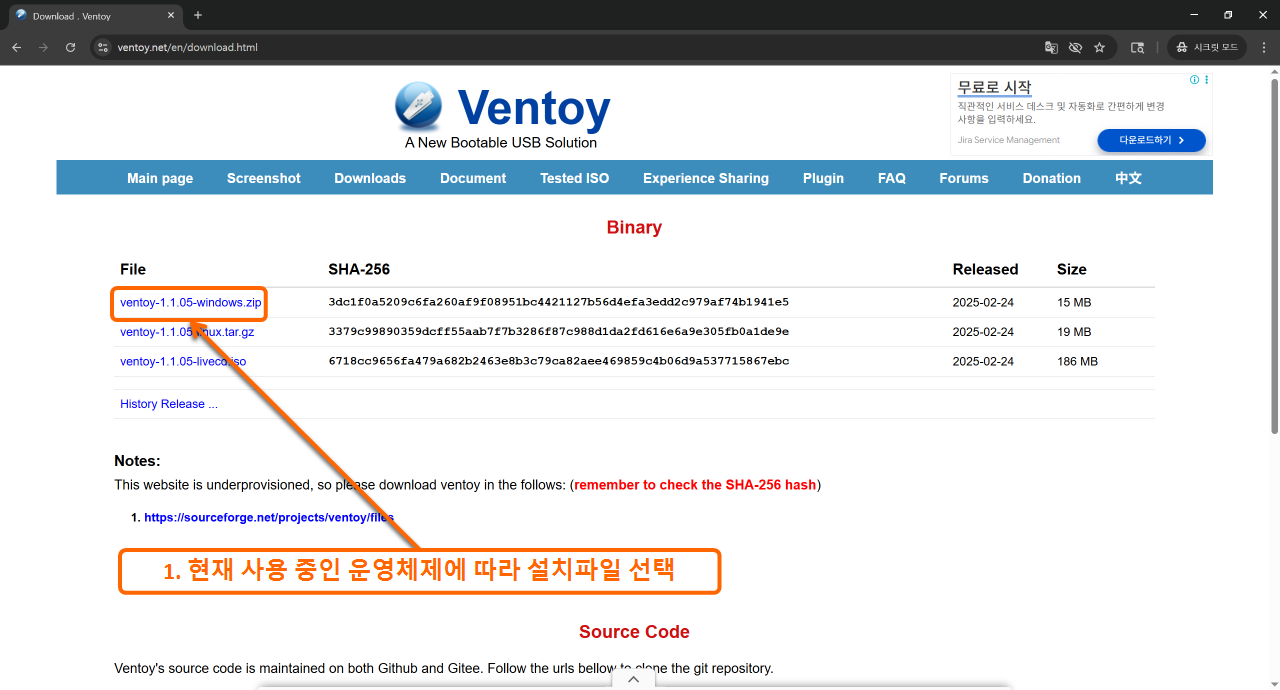Screen dimensions: 1280x690
Task: Open Google Translate icon in address bar
Action: pyautogui.click(x=1050, y=47)
